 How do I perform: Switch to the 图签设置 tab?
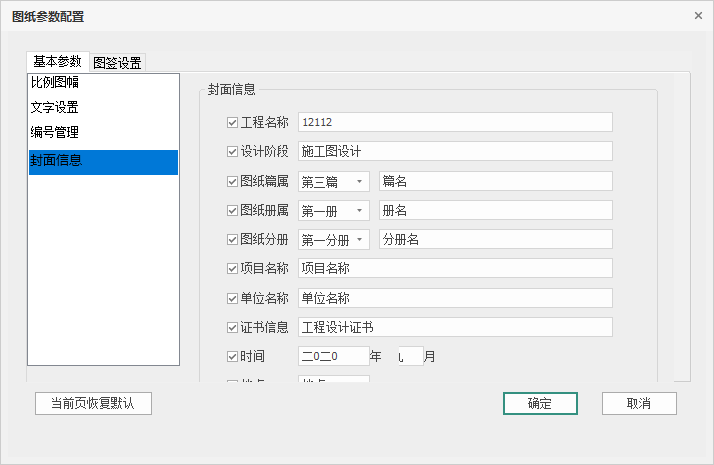coord(117,62)
